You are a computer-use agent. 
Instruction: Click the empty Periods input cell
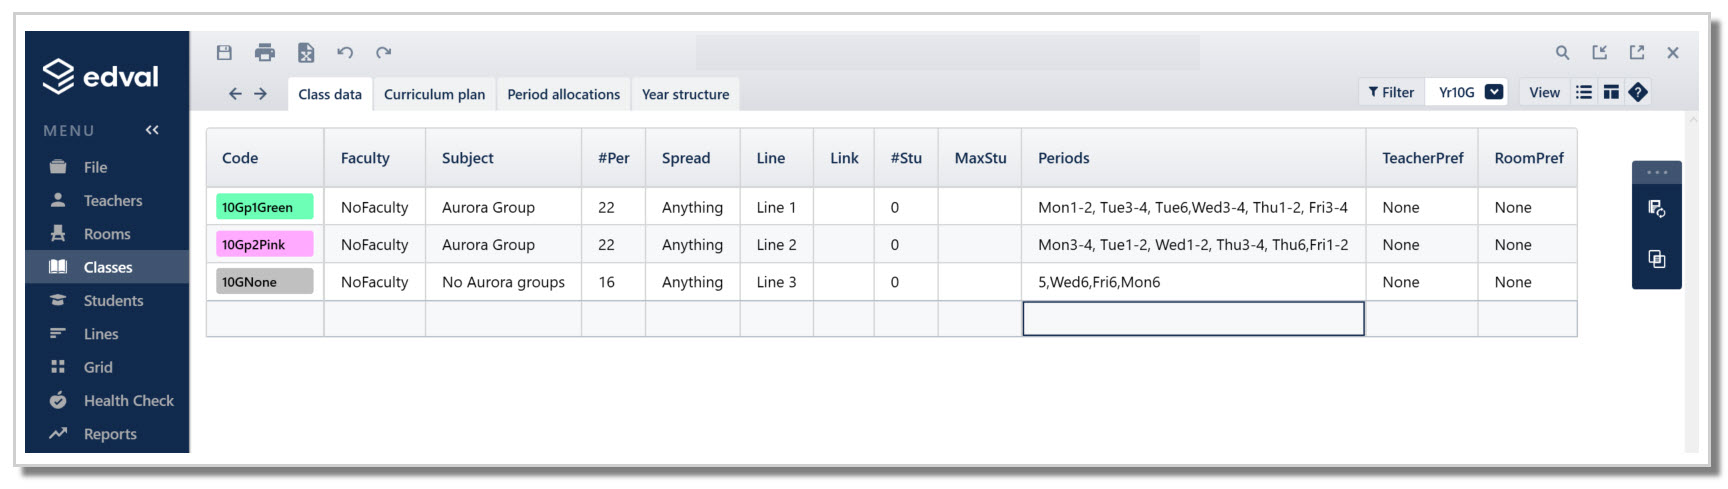1193,319
